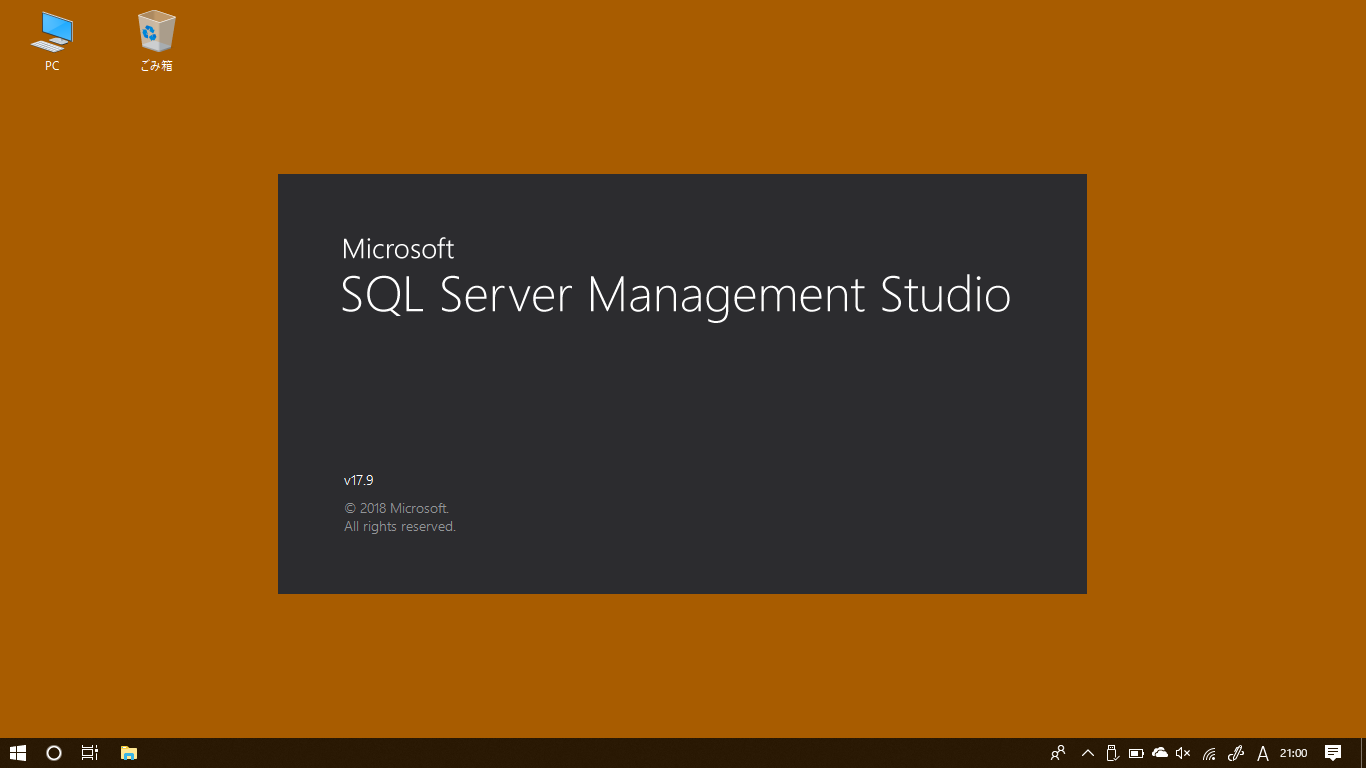
Task: Open Windows Ink Workspace pen icon
Action: pyautogui.click(x=1236, y=753)
